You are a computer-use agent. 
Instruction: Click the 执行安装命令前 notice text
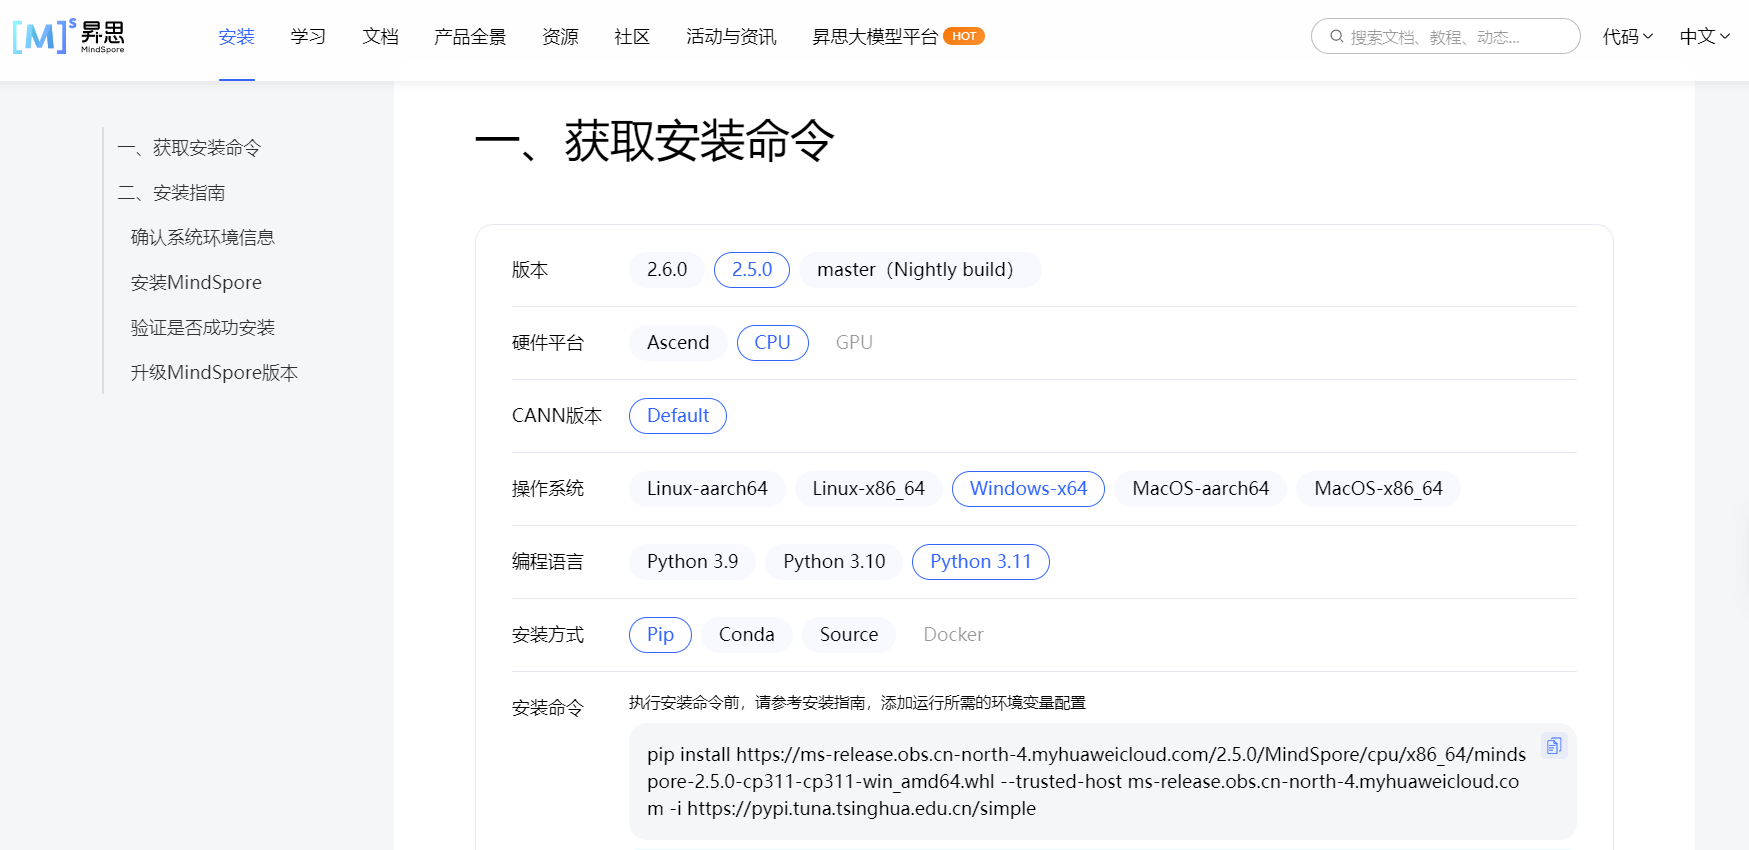point(857,703)
